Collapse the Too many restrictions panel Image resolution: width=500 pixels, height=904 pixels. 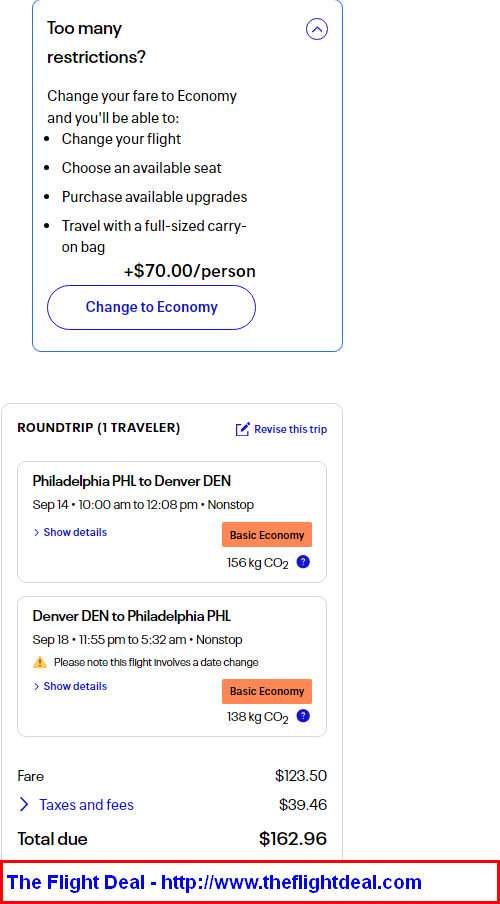click(317, 29)
